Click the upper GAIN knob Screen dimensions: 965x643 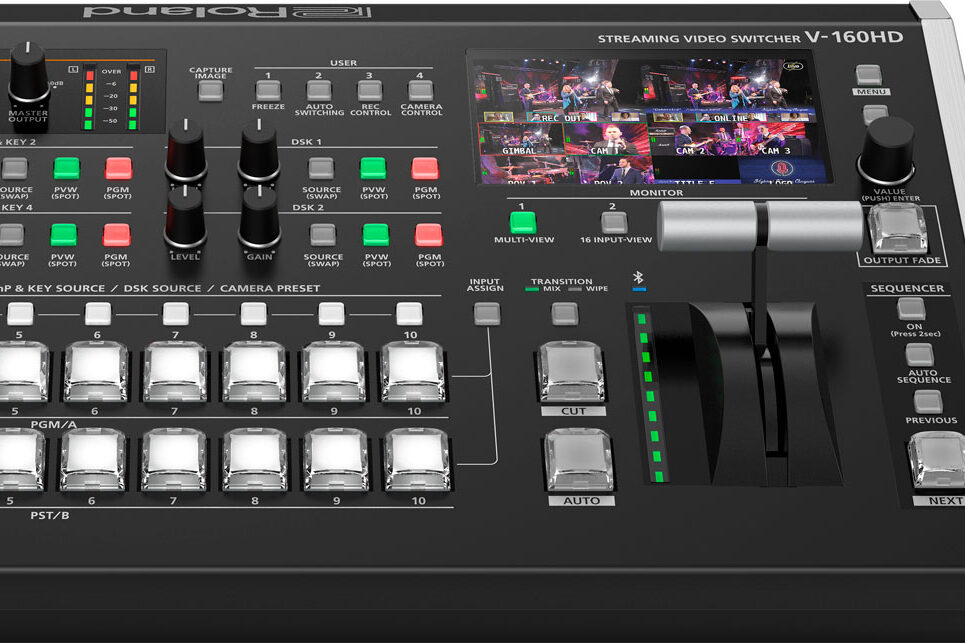tap(260, 151)
